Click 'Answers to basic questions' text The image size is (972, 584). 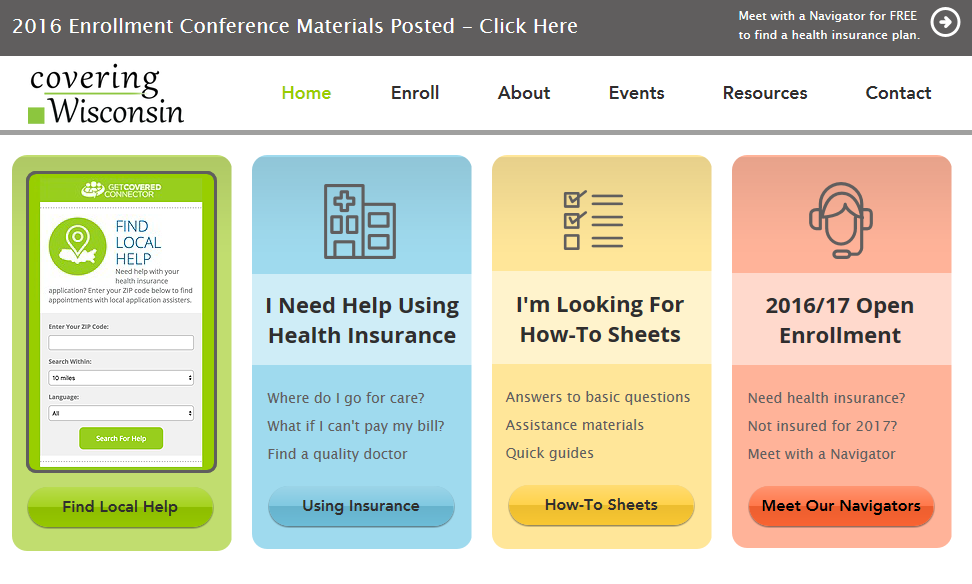click(x=598, y=397)
